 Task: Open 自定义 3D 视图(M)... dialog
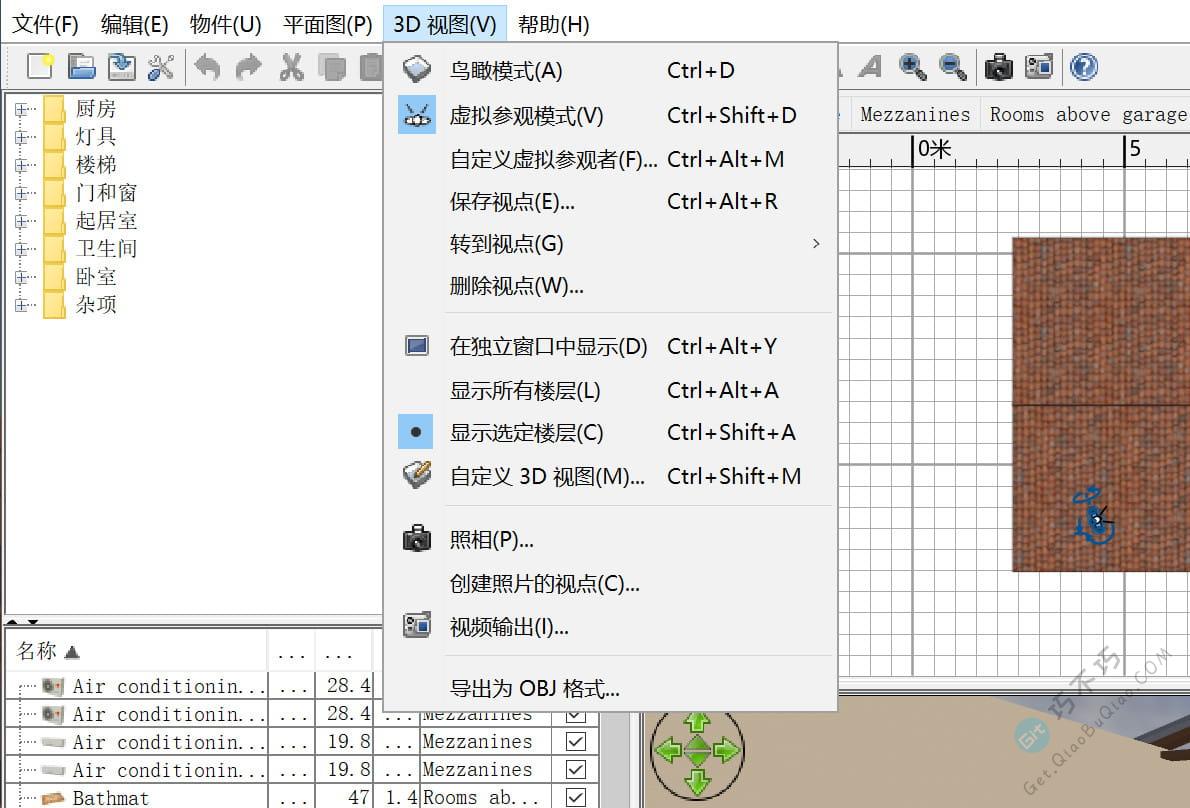[x=610, y=476]
